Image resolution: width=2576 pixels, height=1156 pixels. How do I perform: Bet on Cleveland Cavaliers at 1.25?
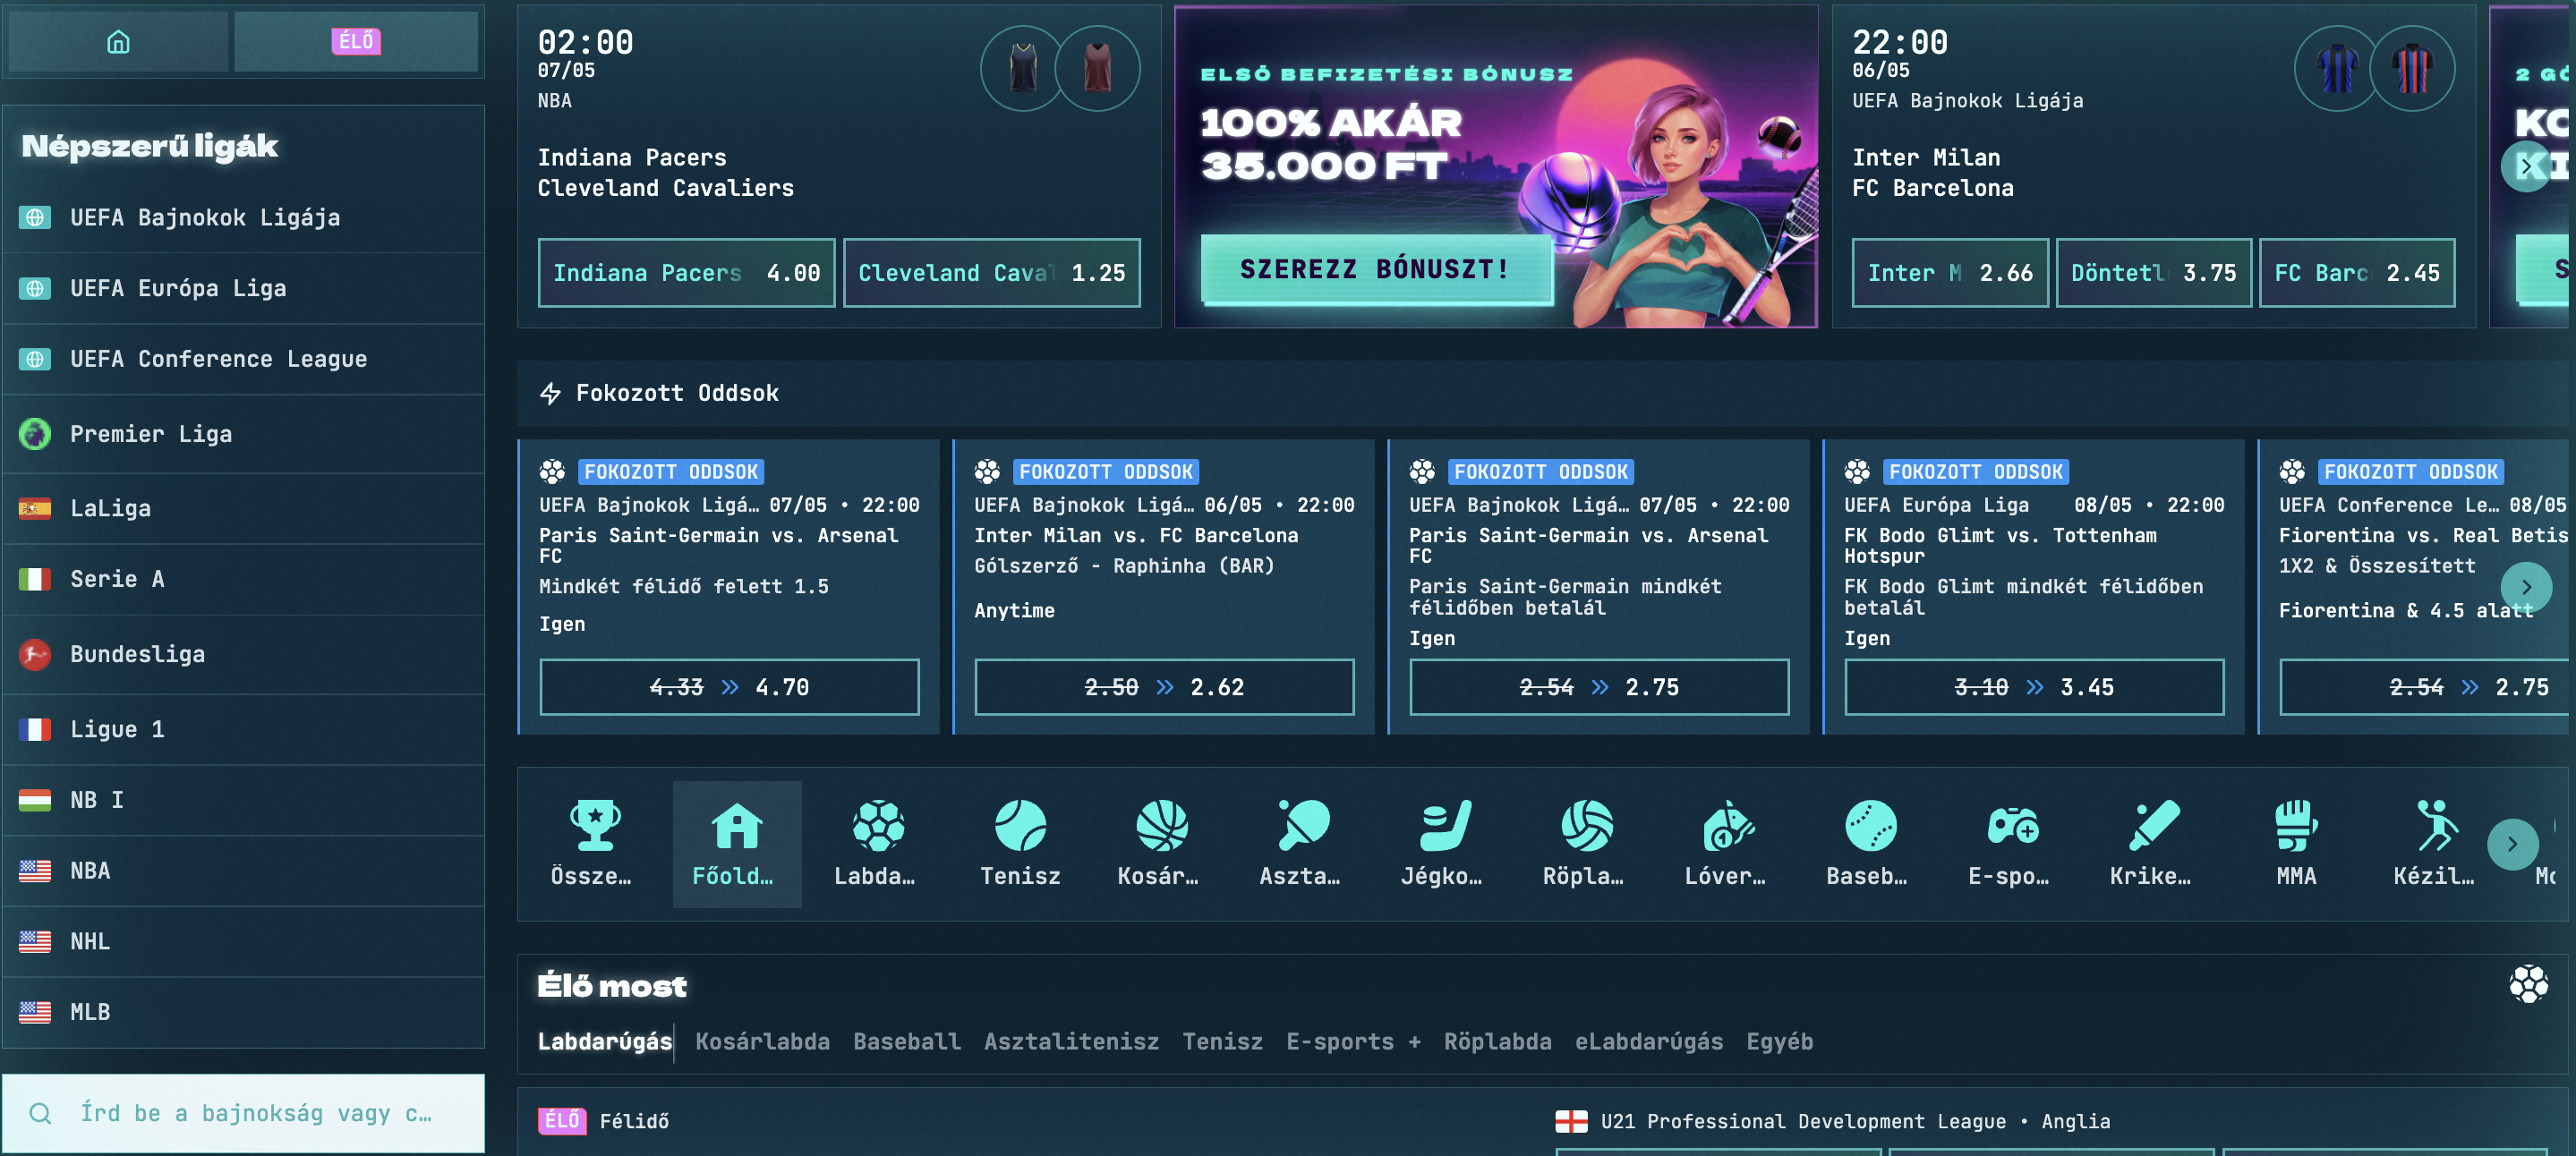[x=991, y=273]
